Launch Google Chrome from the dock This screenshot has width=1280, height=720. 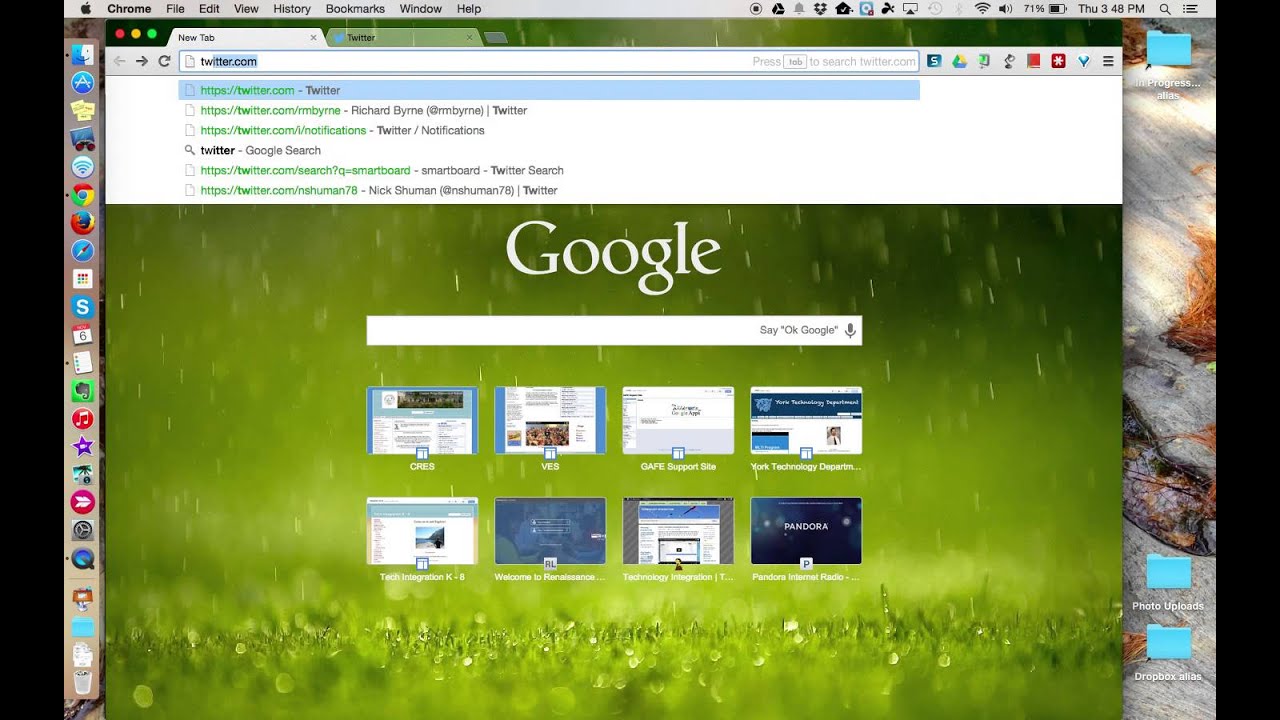pos(83,195)
